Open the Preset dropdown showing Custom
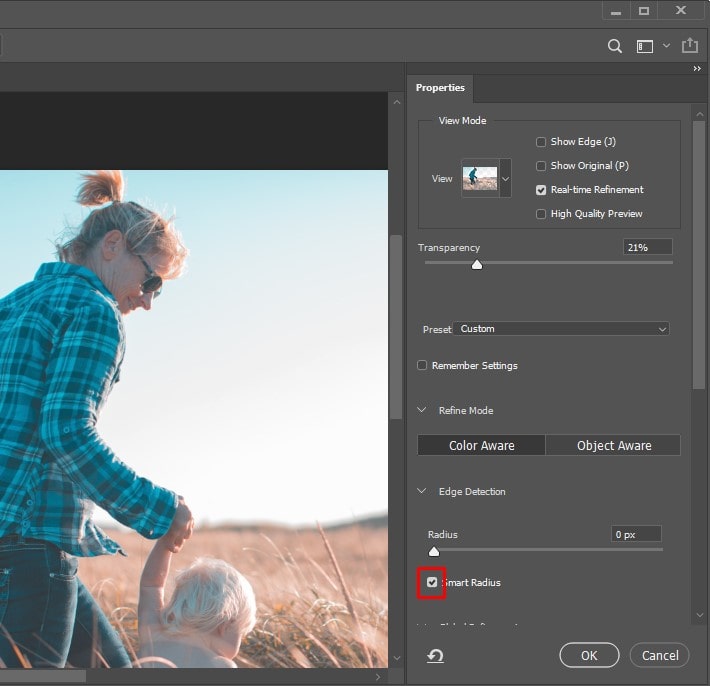This screenshot has width=710, height=686. 562,329
